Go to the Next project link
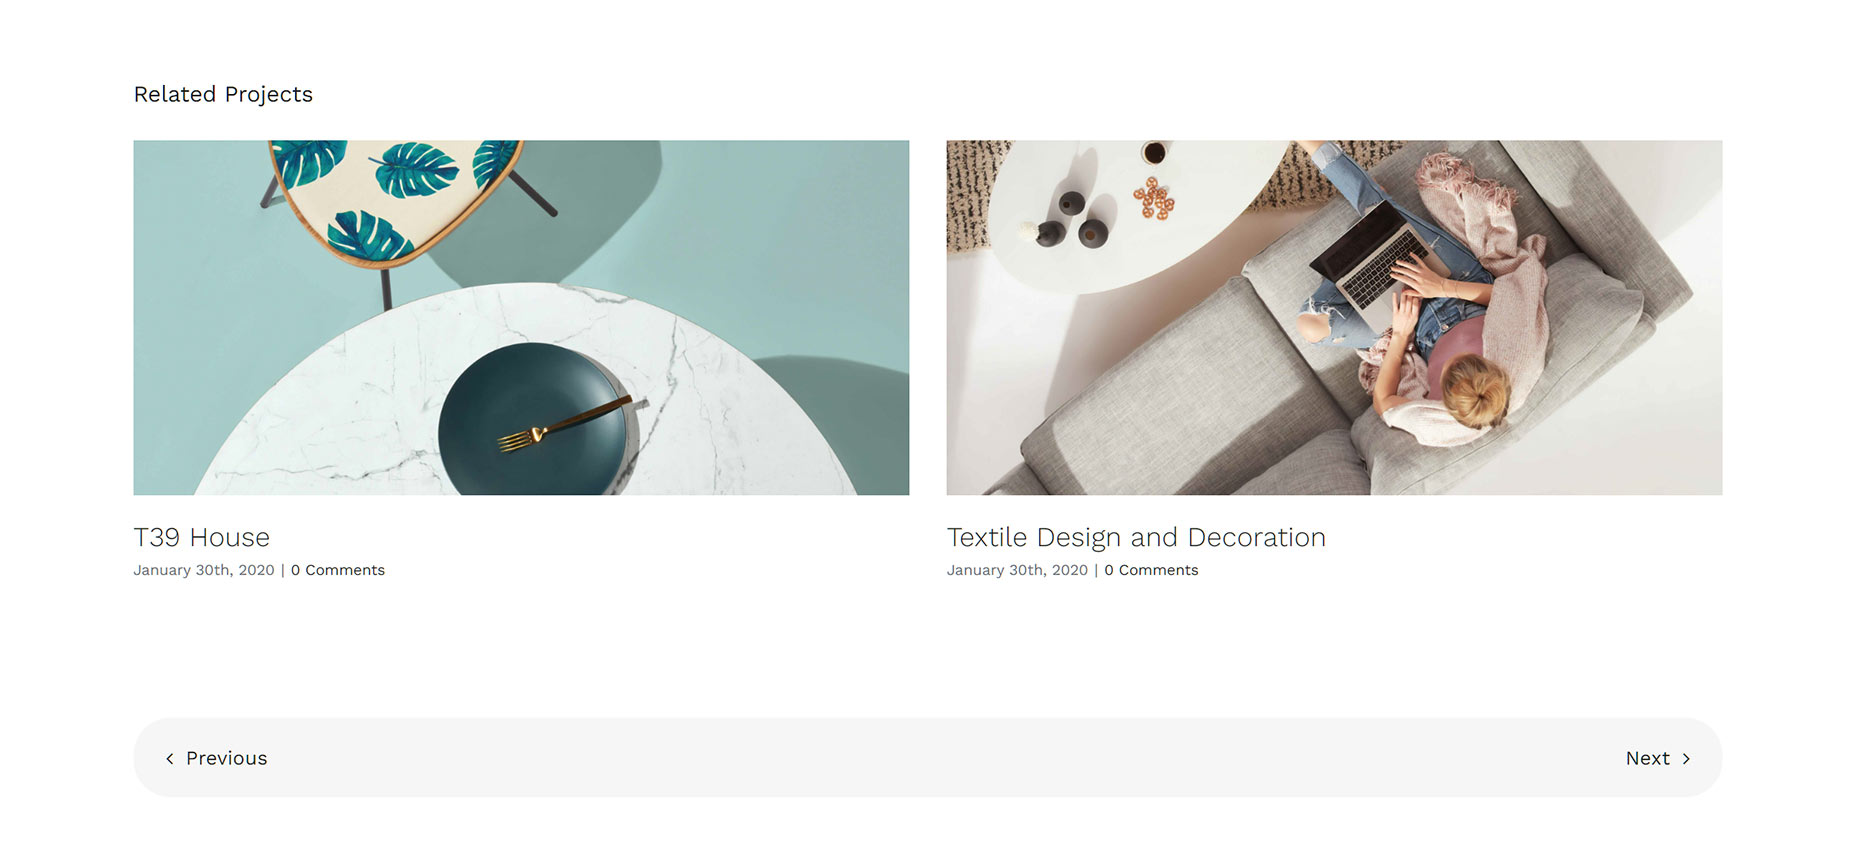This screenshot has width=1850, height=867. (1658, 758)
